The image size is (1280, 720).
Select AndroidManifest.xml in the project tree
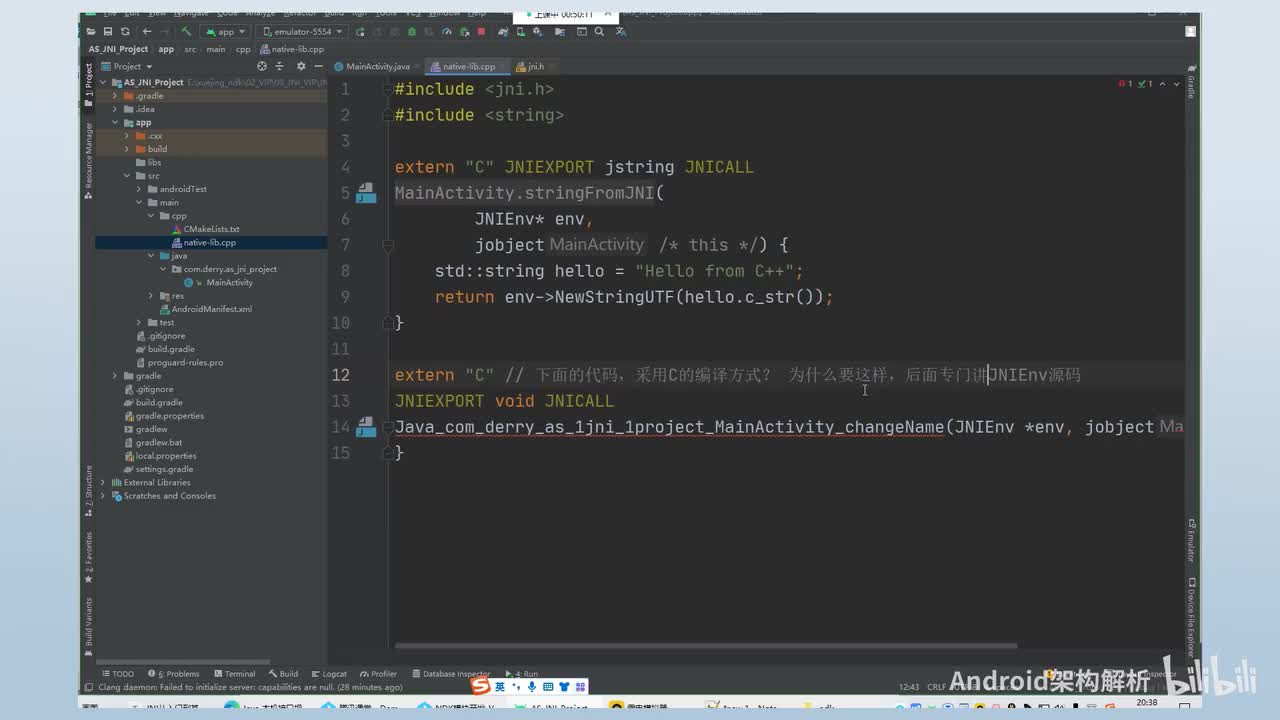[205, 309]
